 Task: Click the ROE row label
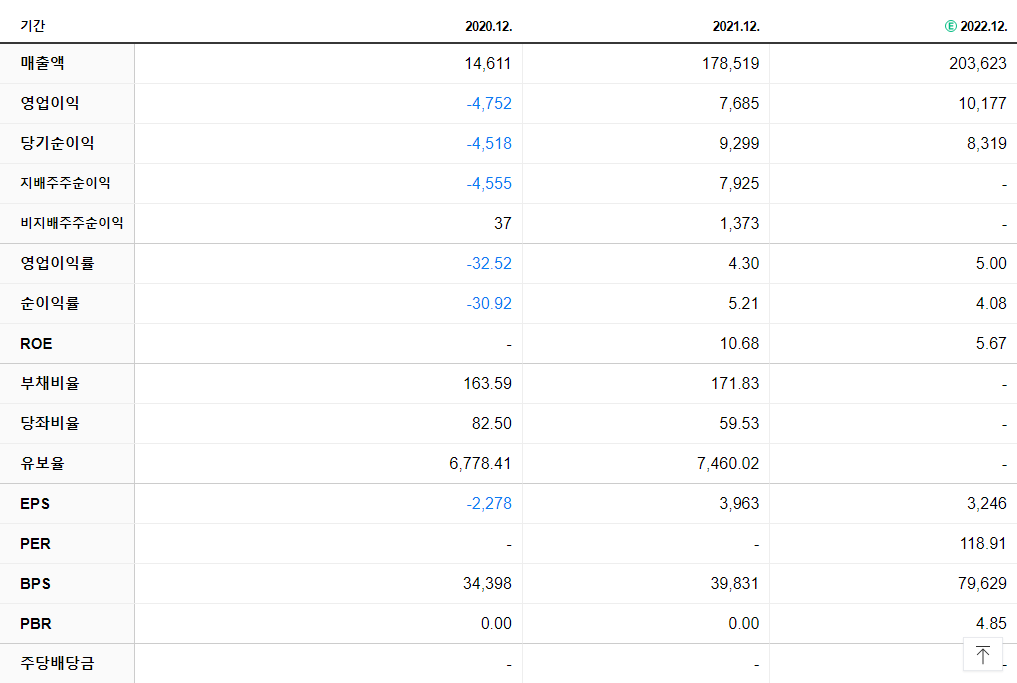point(36,344)
